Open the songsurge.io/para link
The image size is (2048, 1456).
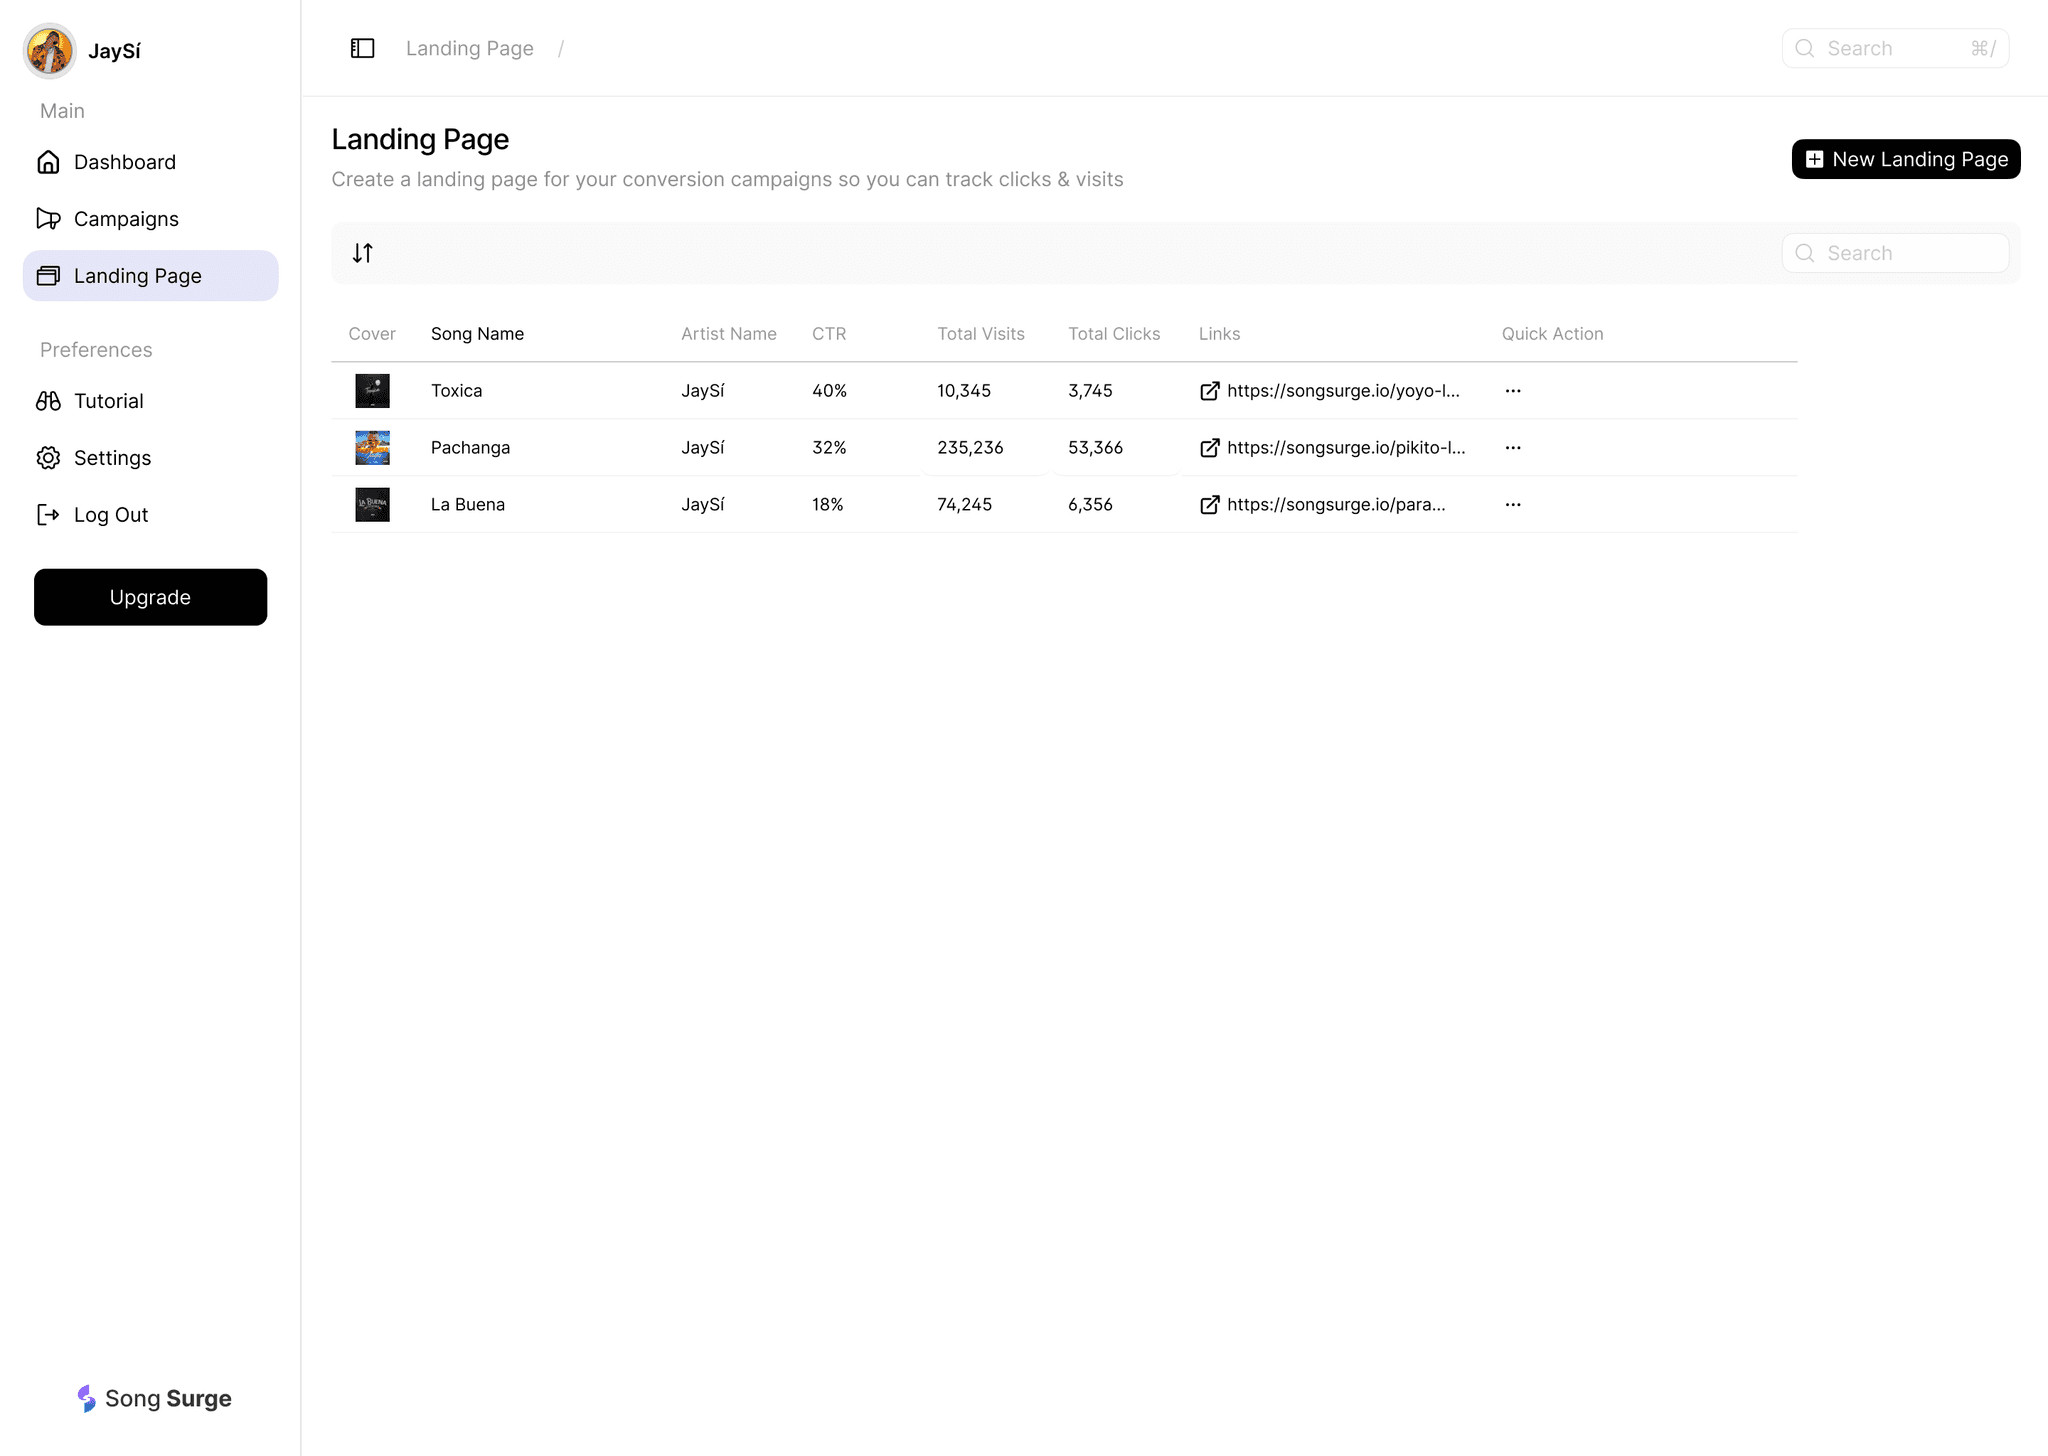click(x=1336, y=505)
